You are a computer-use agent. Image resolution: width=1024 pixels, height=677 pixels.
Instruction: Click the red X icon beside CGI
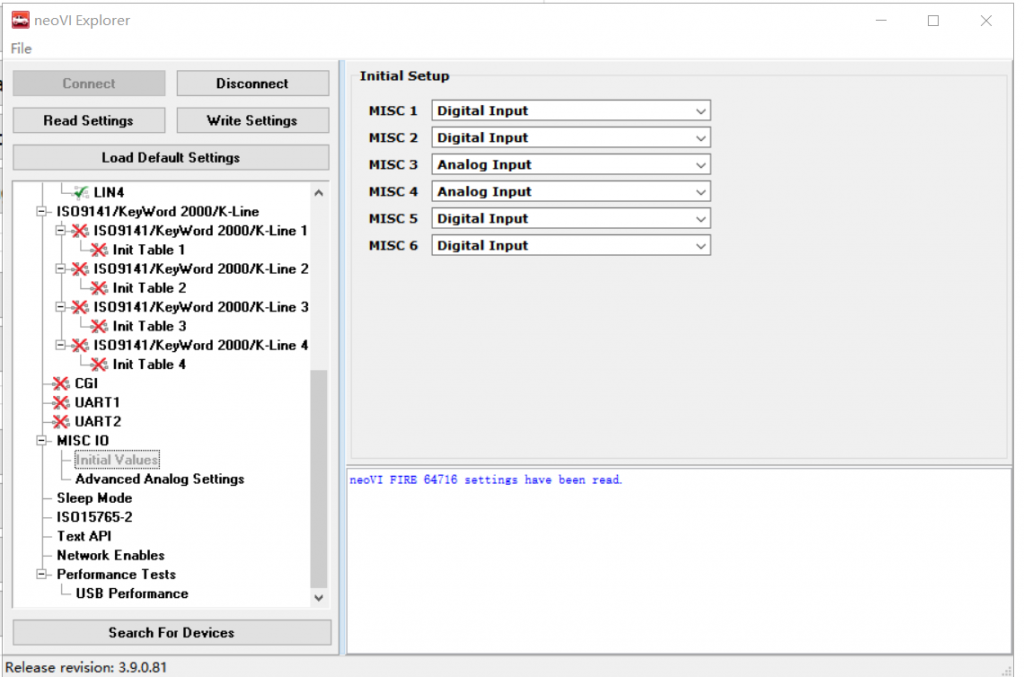(61, 384)
